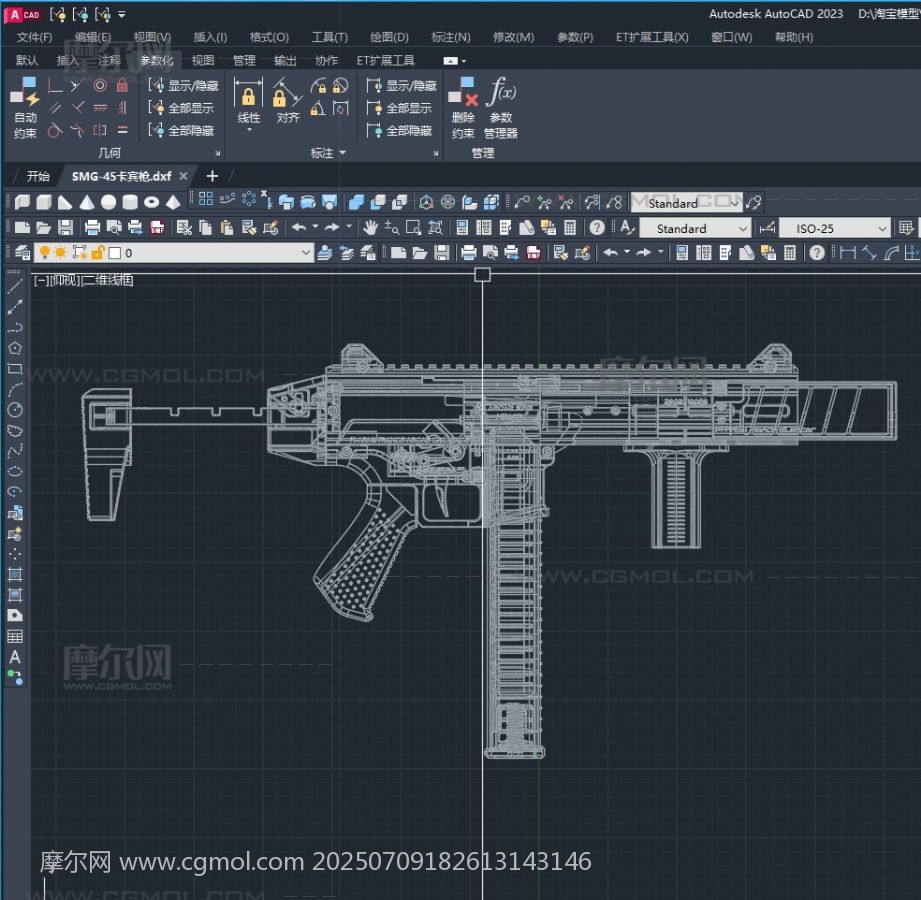The height and width of the screenshot is (900, 921).
Task: Toggle layer 0 freeze sun icon
Action: click(x=60, y=253)
